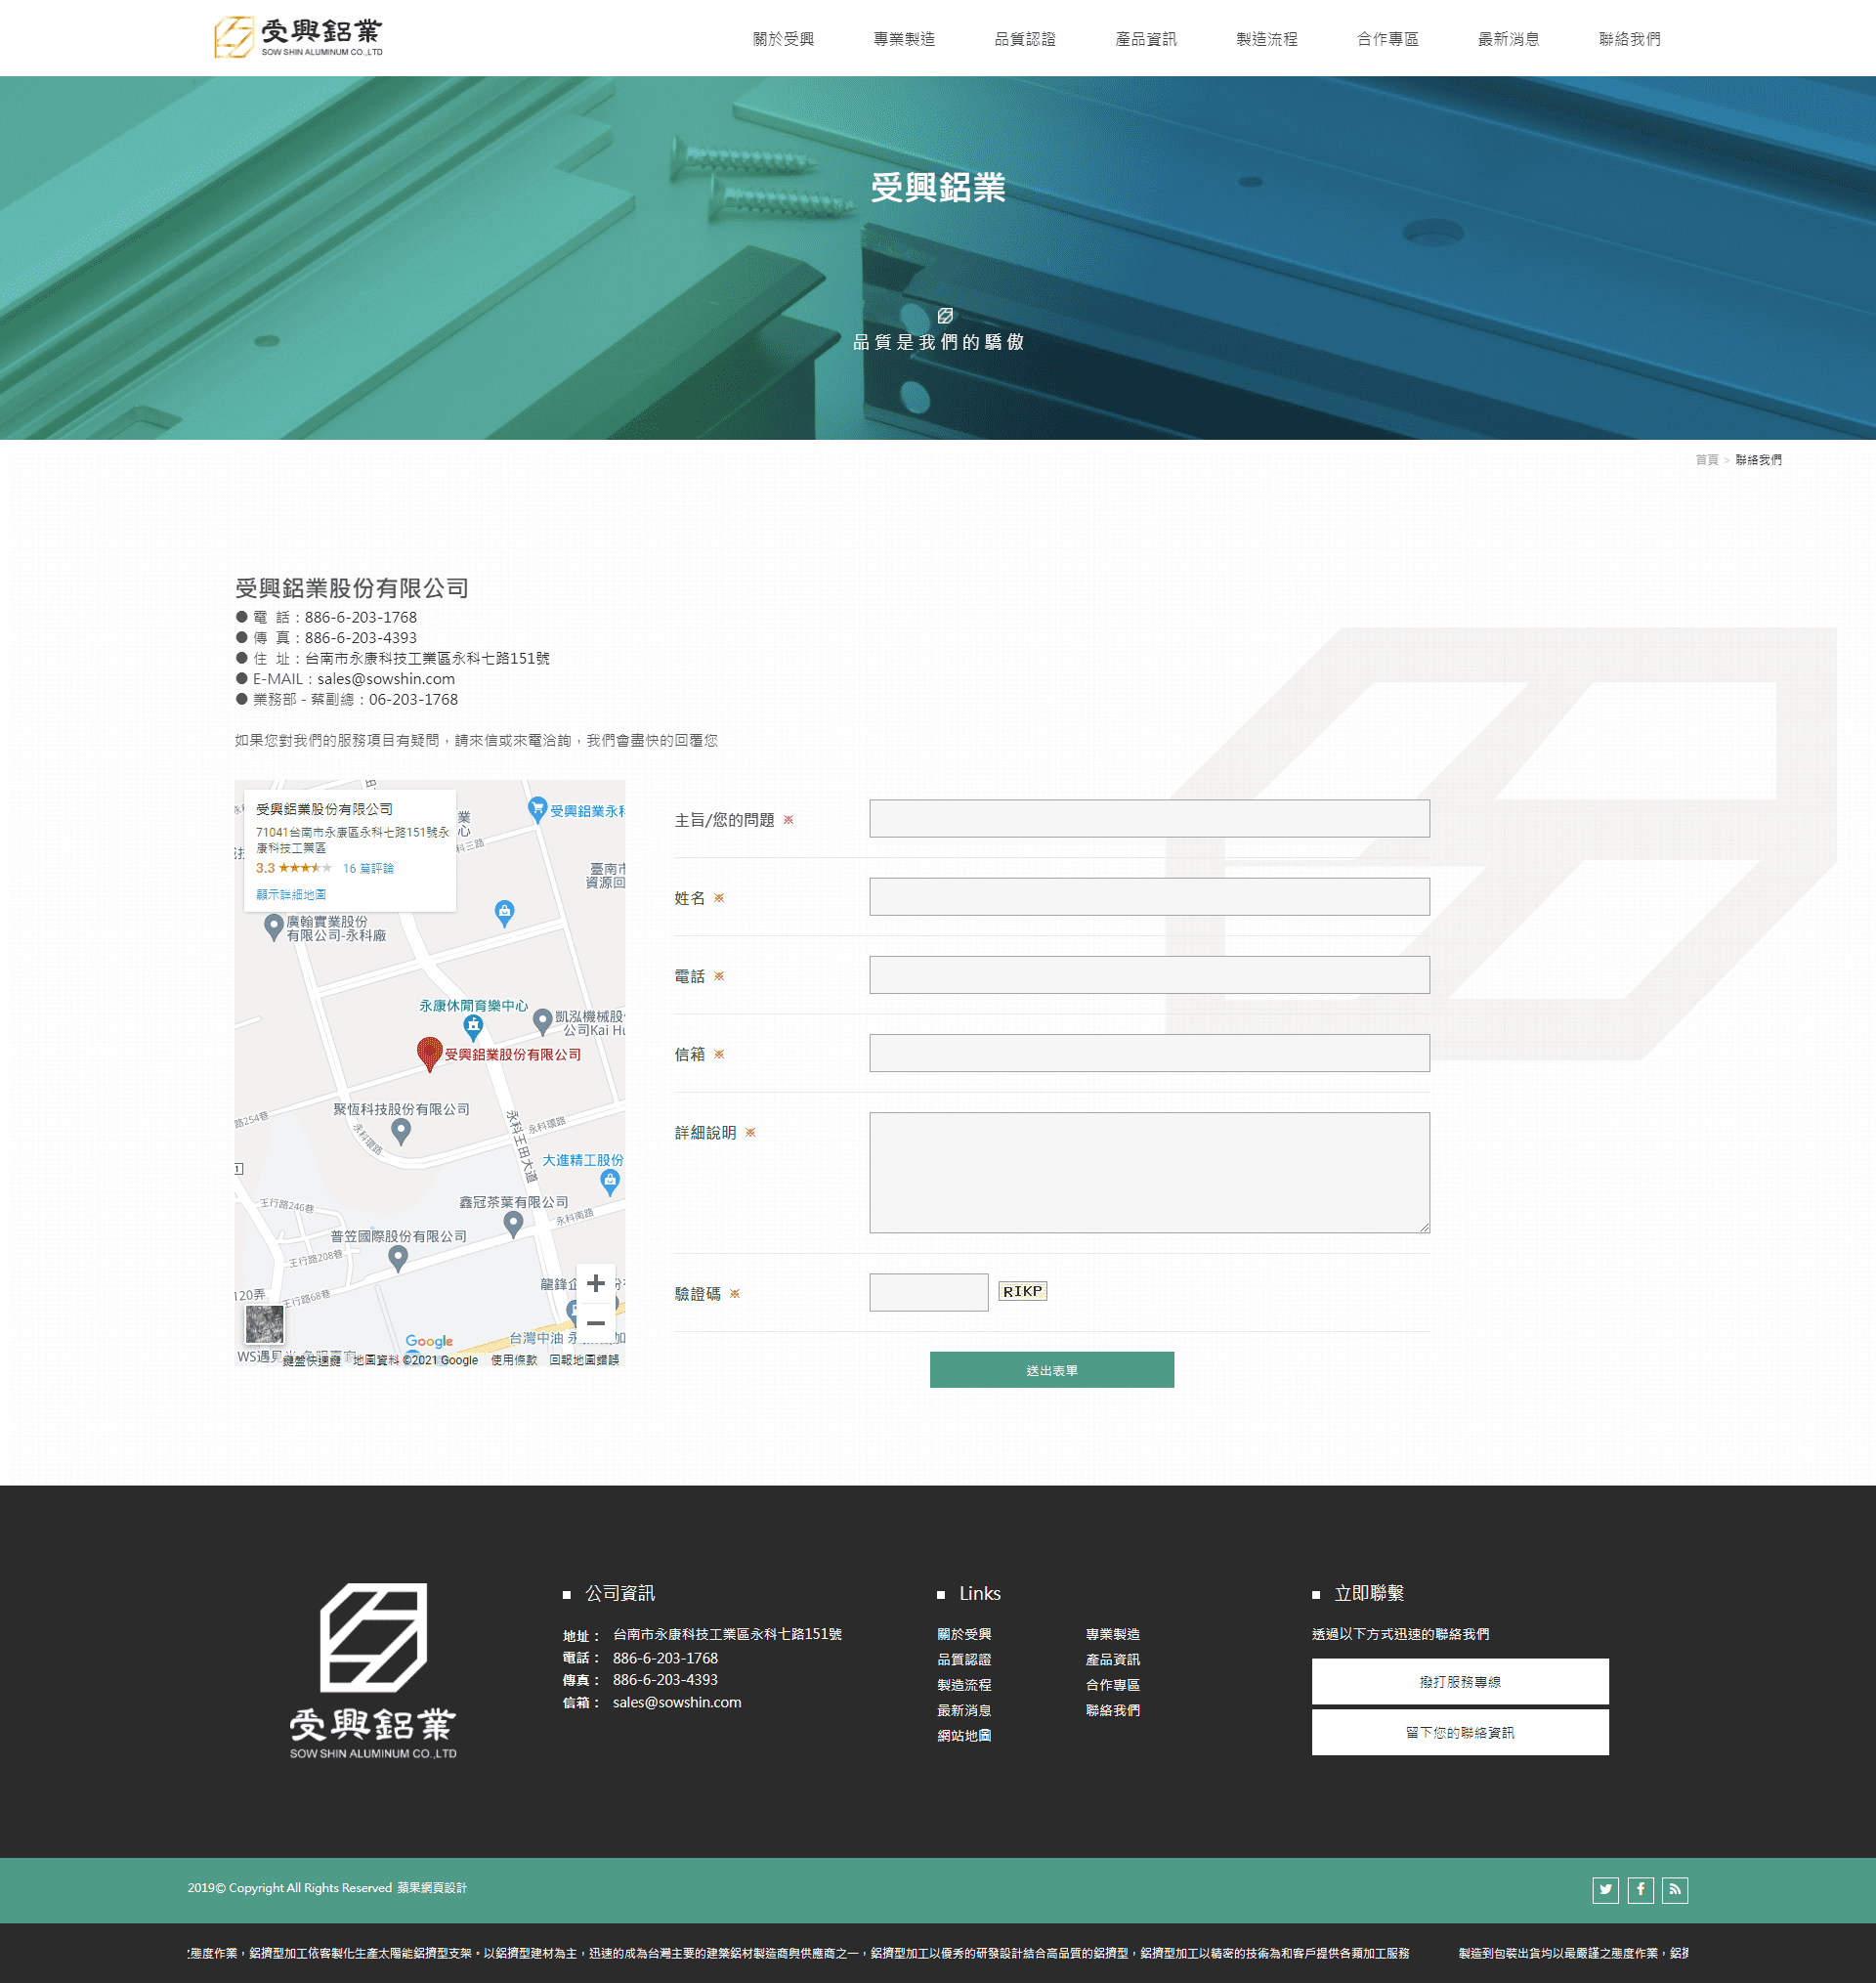Click the 信箱 input field
Screen dimensions: 1876x1983
(x=1149, y=1052)
